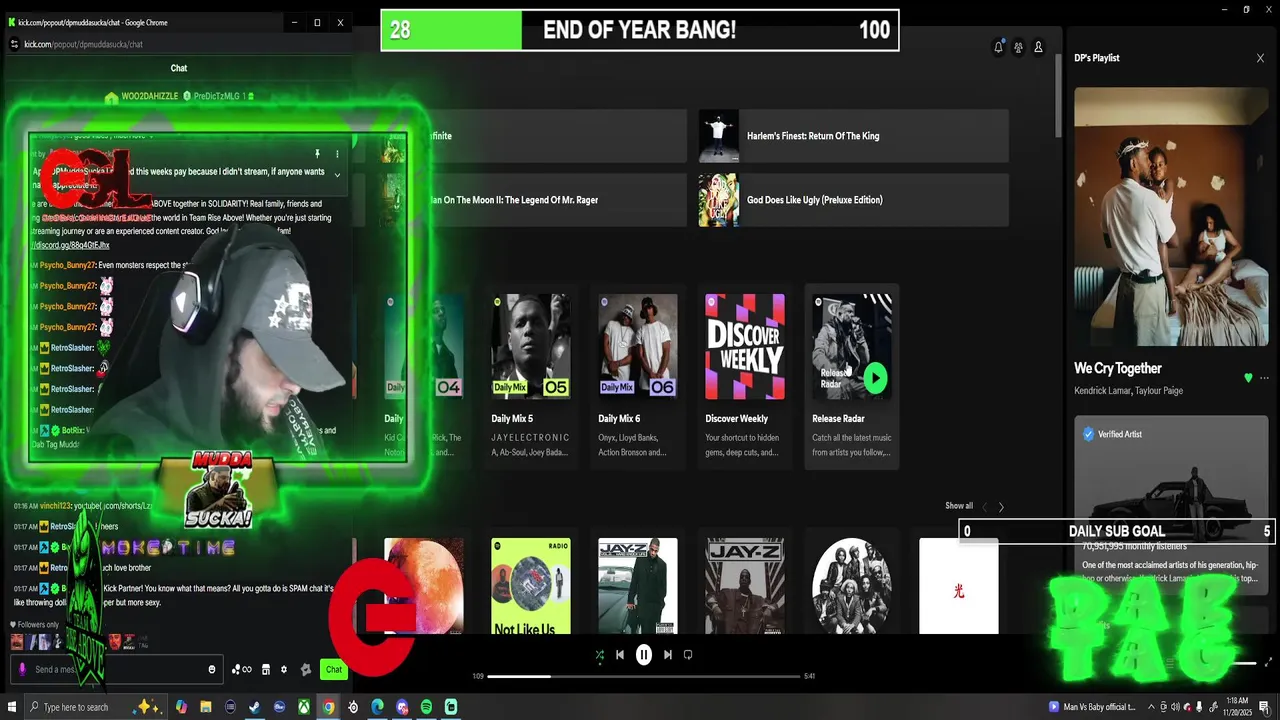Open Kick chat settings gear
The width and height of the screenshot is (1280, 720).
pyautogui.click(x=284, y=669)
